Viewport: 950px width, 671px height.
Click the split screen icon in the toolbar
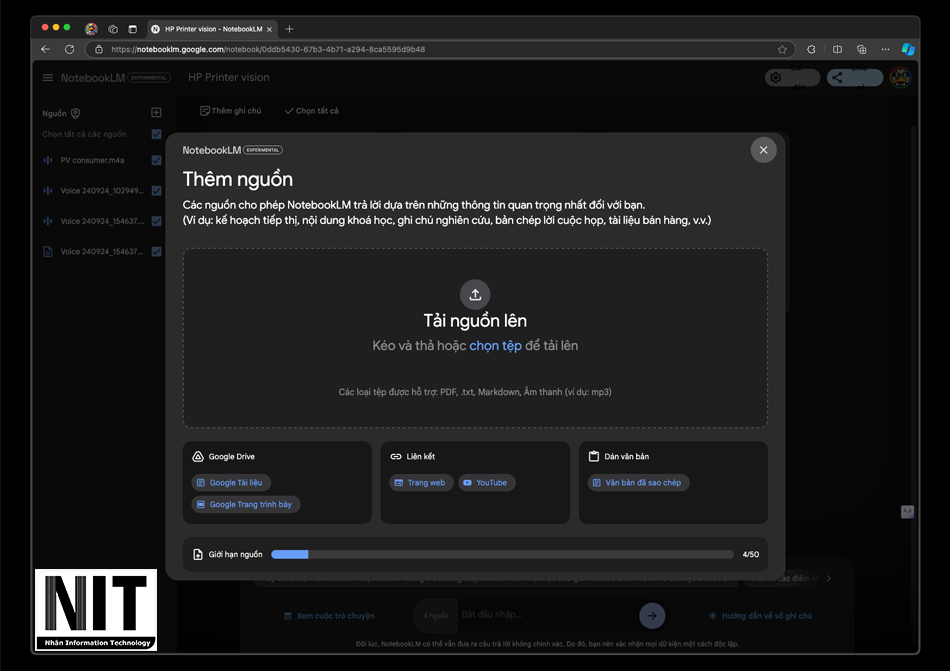(837, 49)
